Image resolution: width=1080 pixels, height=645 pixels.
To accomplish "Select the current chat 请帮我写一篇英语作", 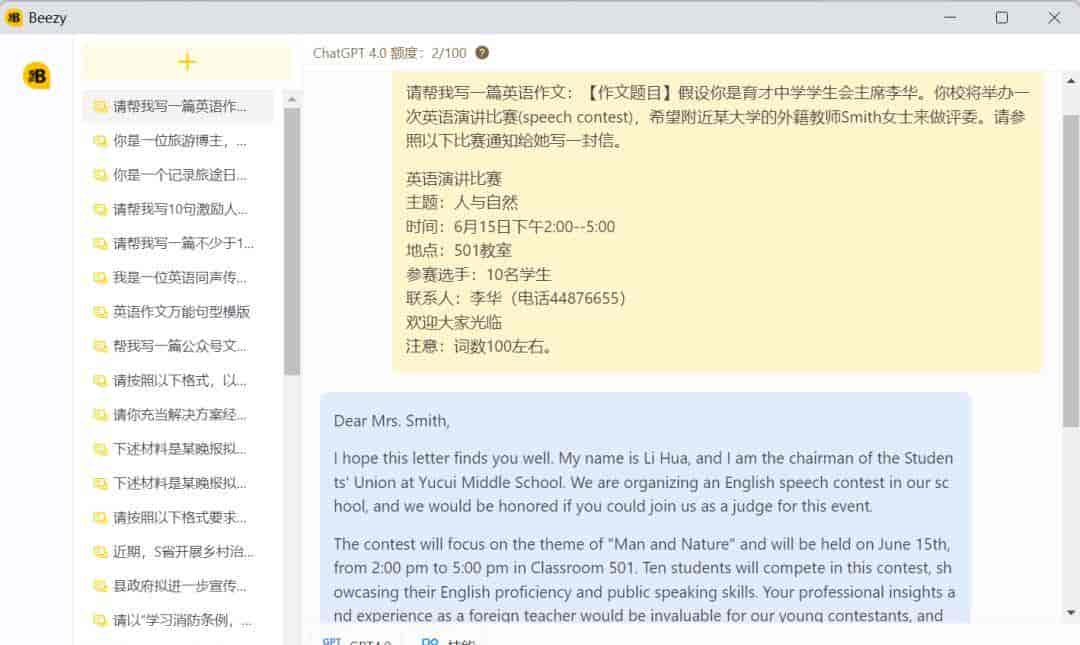I will [180, 105].
